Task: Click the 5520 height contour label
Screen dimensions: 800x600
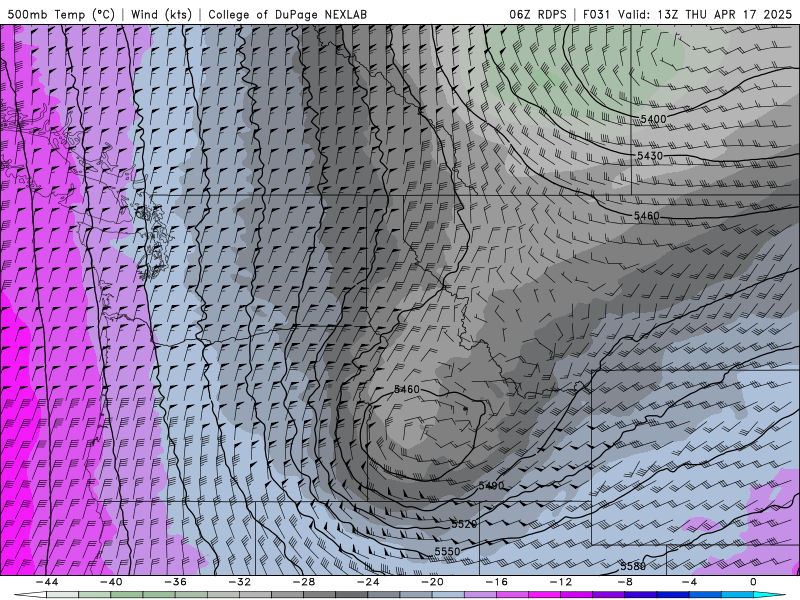Action: [464, 524]
